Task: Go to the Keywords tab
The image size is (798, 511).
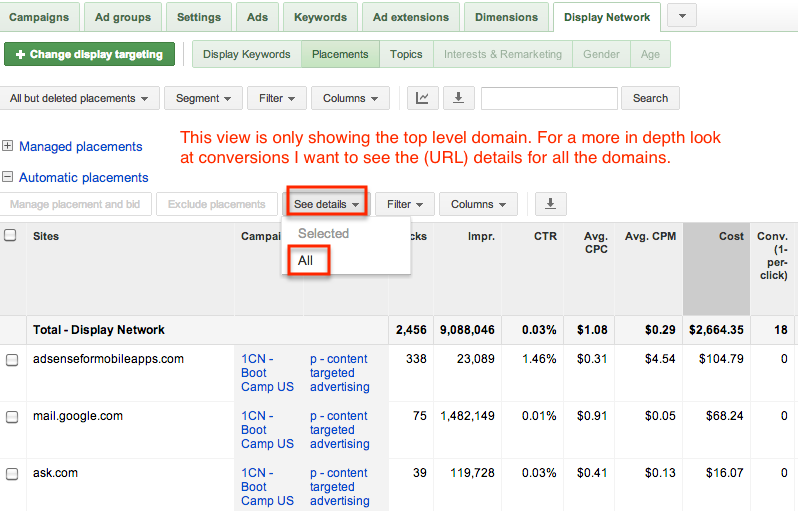Action: coord(320,17)
